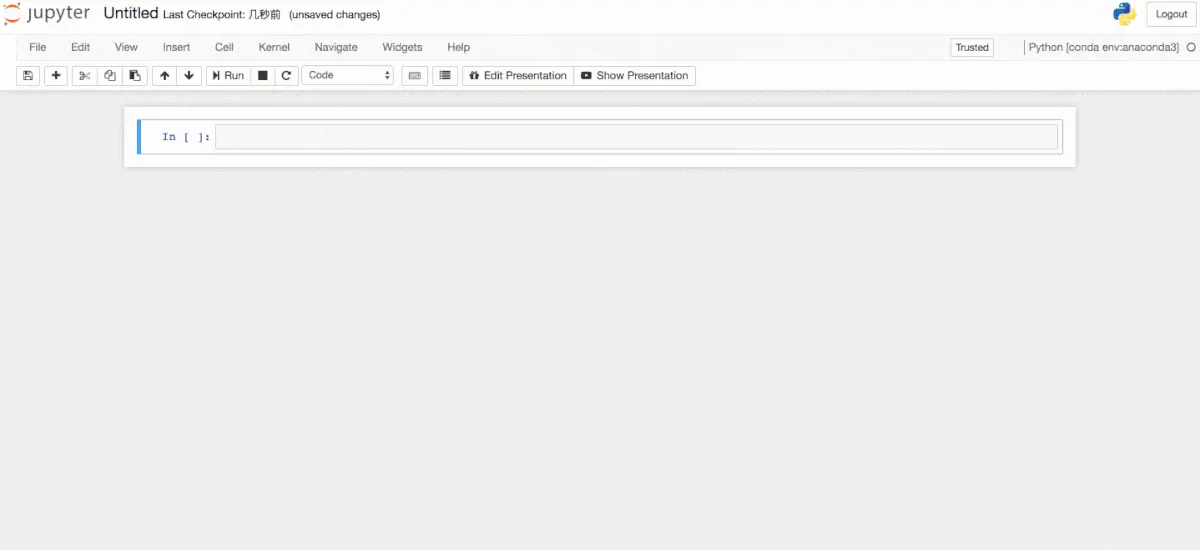Rename the notebook titled Untitled
Image resolution: width=1200 pixels, height=550 pixels.
click(131, 14)
